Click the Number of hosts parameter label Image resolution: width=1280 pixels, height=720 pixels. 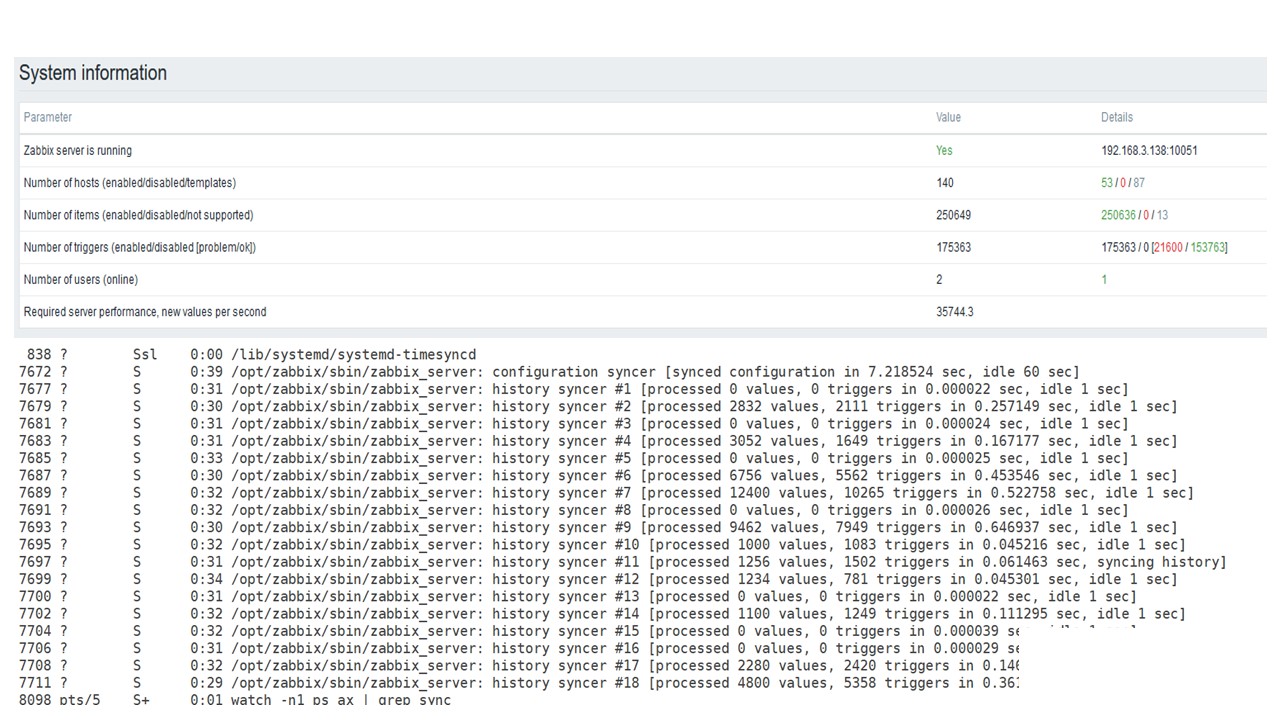point(130,183)
